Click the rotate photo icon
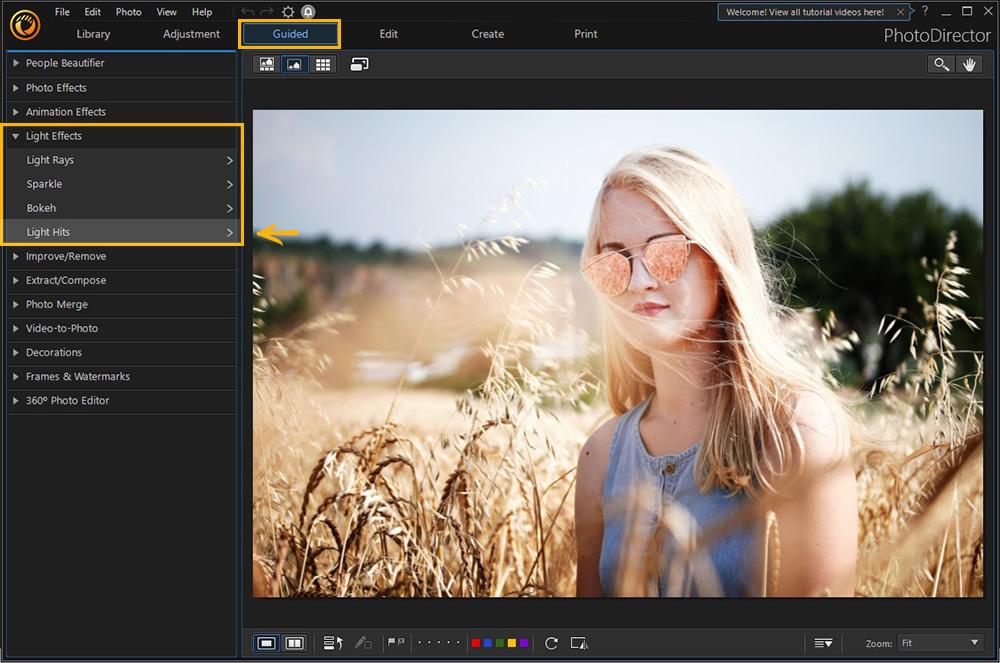Viewport: 1000px width, 663px height. 551,643
